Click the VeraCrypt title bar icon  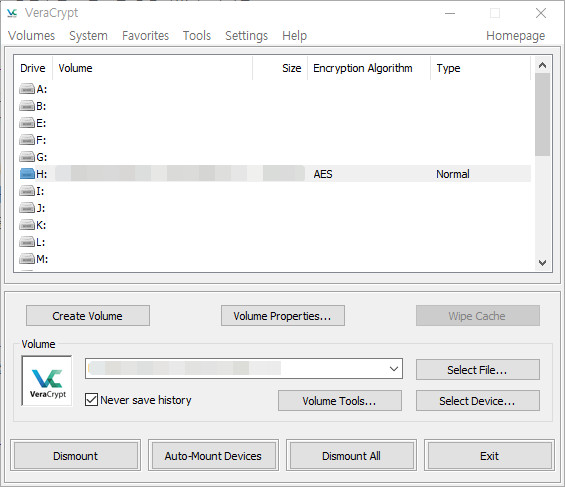pyautogui.click(x=12, y=13)
